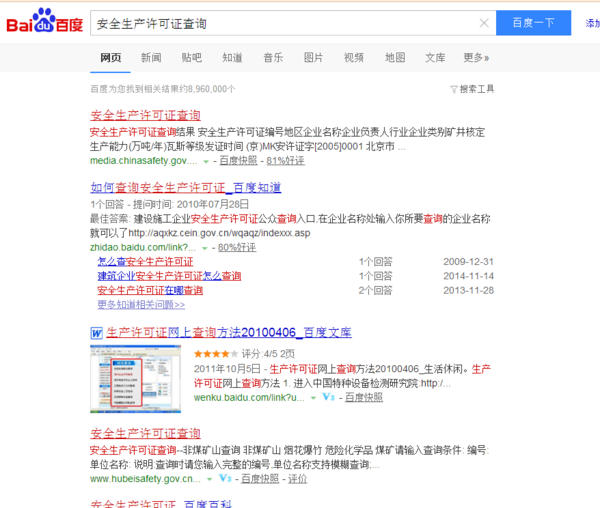This screenshot has height=508, width=600.
Task: Click the 搜索工具 label
Action: pos(477,89)
